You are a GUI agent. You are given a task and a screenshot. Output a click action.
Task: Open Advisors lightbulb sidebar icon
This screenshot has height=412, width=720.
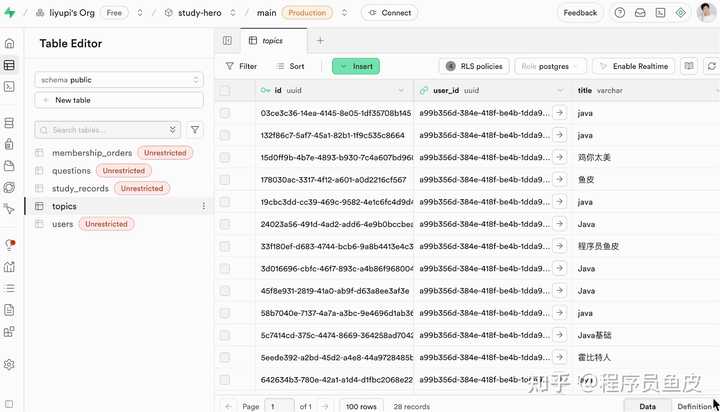[x=9, y=245]
